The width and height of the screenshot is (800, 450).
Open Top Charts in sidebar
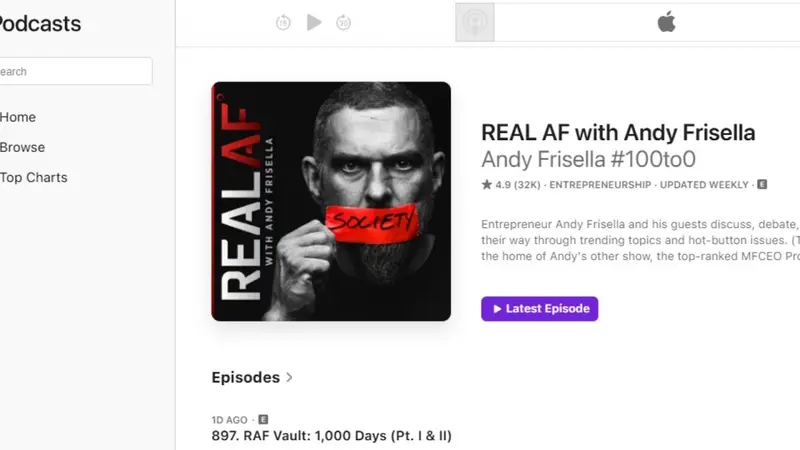click(34, 177)
